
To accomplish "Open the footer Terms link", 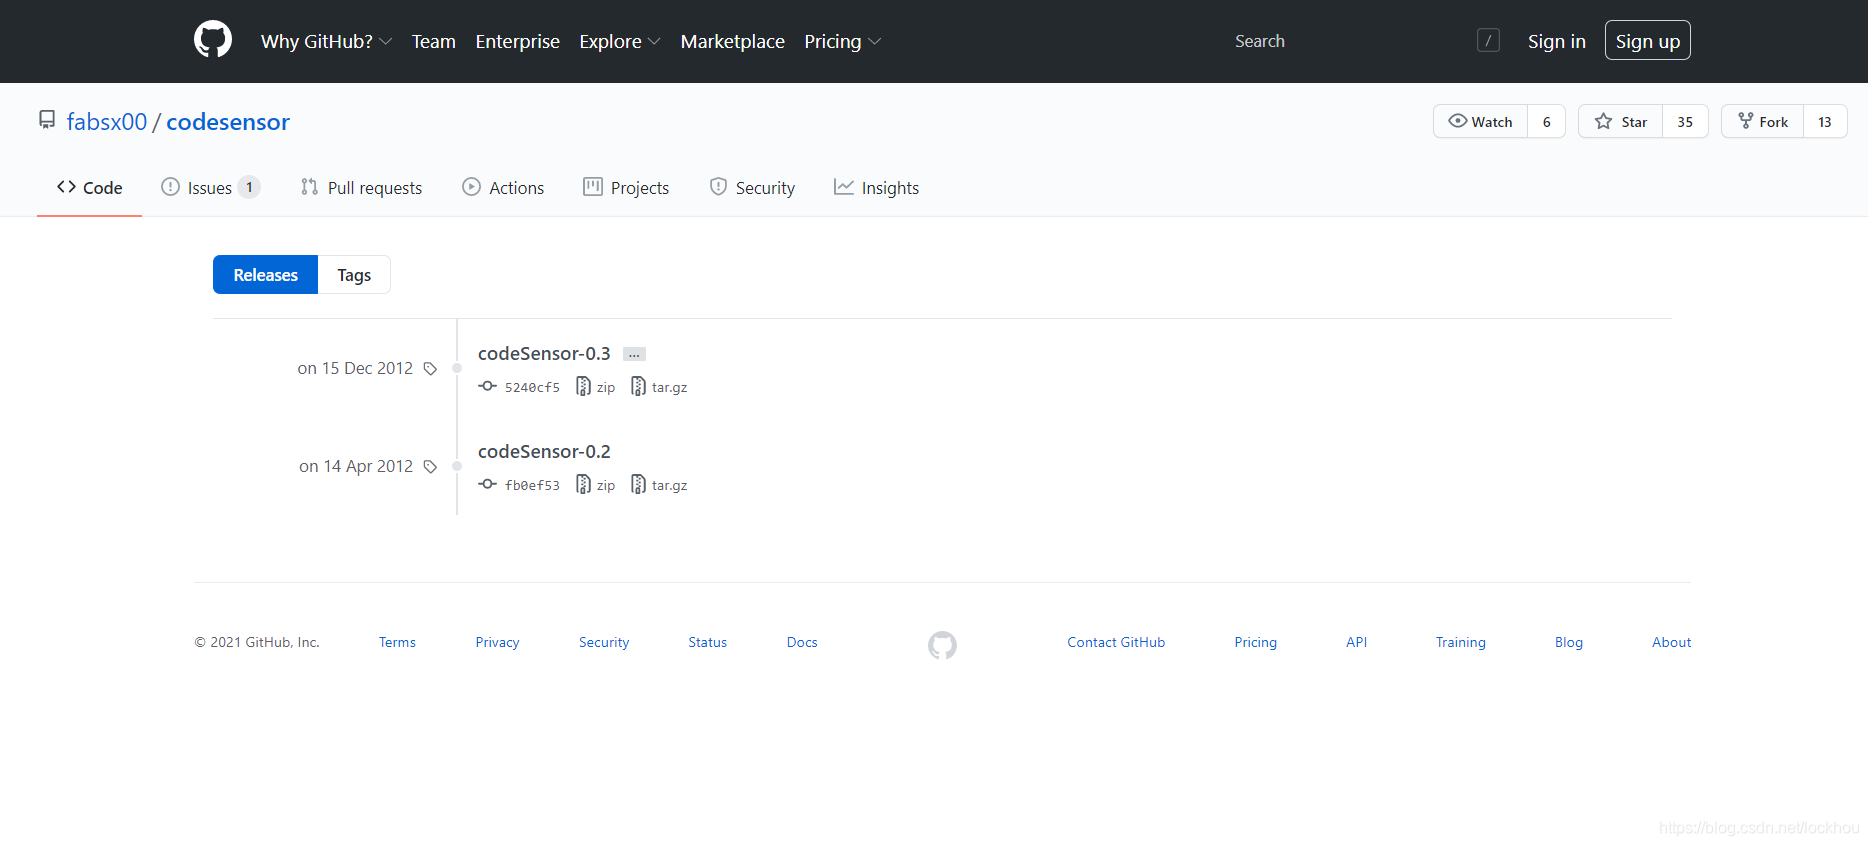I will 397,642.
